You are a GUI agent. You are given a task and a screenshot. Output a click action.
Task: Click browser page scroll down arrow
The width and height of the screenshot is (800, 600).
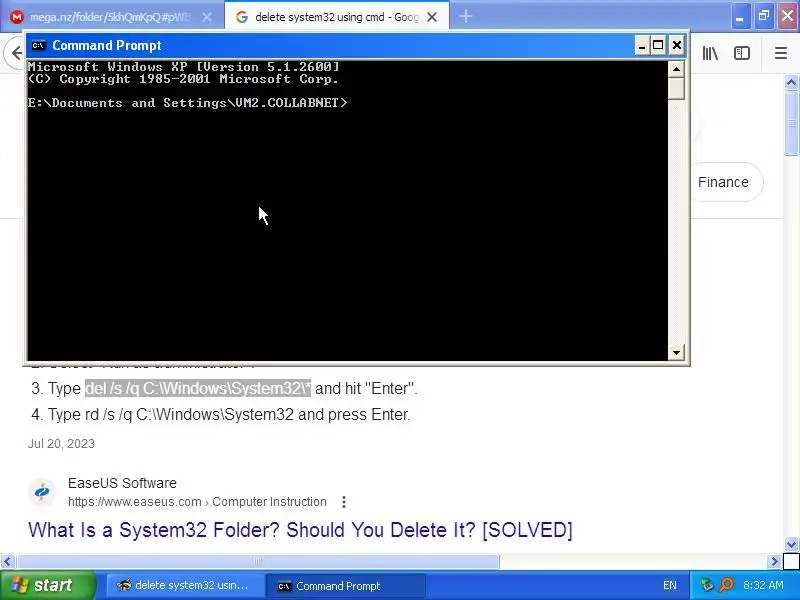pyautogui.click(x=791, y=544)
